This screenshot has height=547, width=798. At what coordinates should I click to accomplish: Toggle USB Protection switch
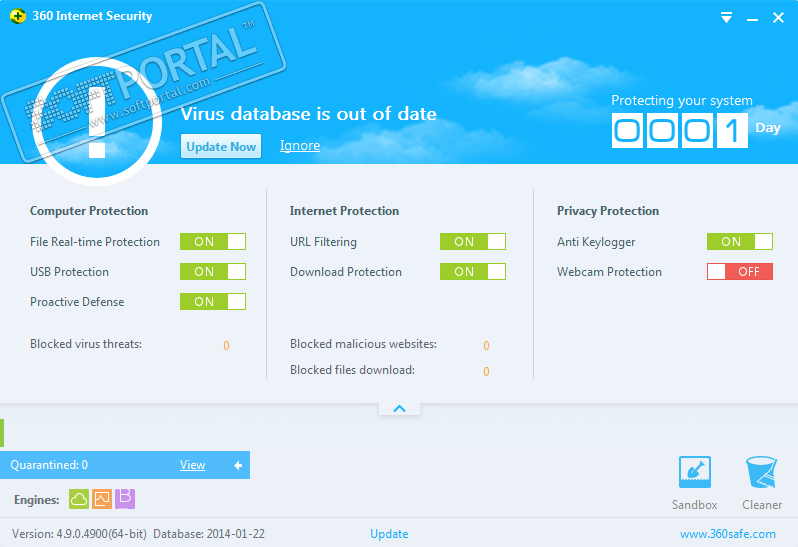(x=213, y=272)
